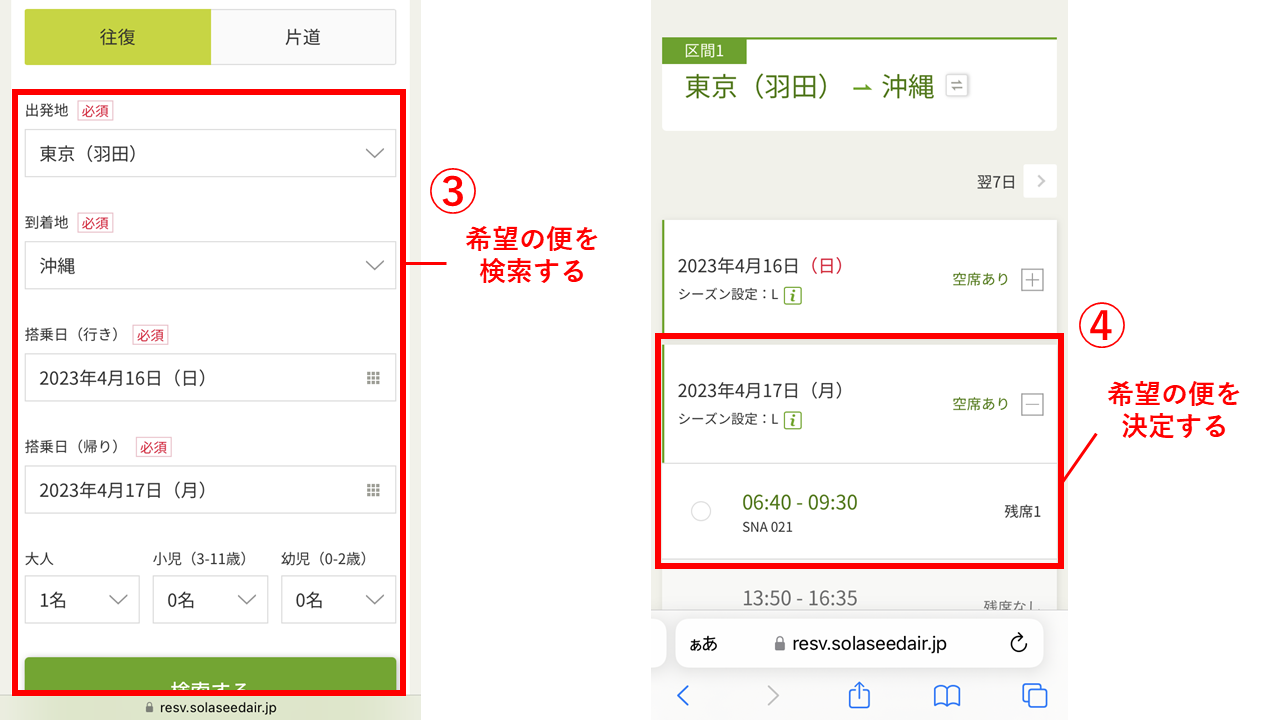Screen dimensions: 1280x720
Task: Open the 幼児 (0-2歳) count dropdown
Action: [x=338, y=599]
